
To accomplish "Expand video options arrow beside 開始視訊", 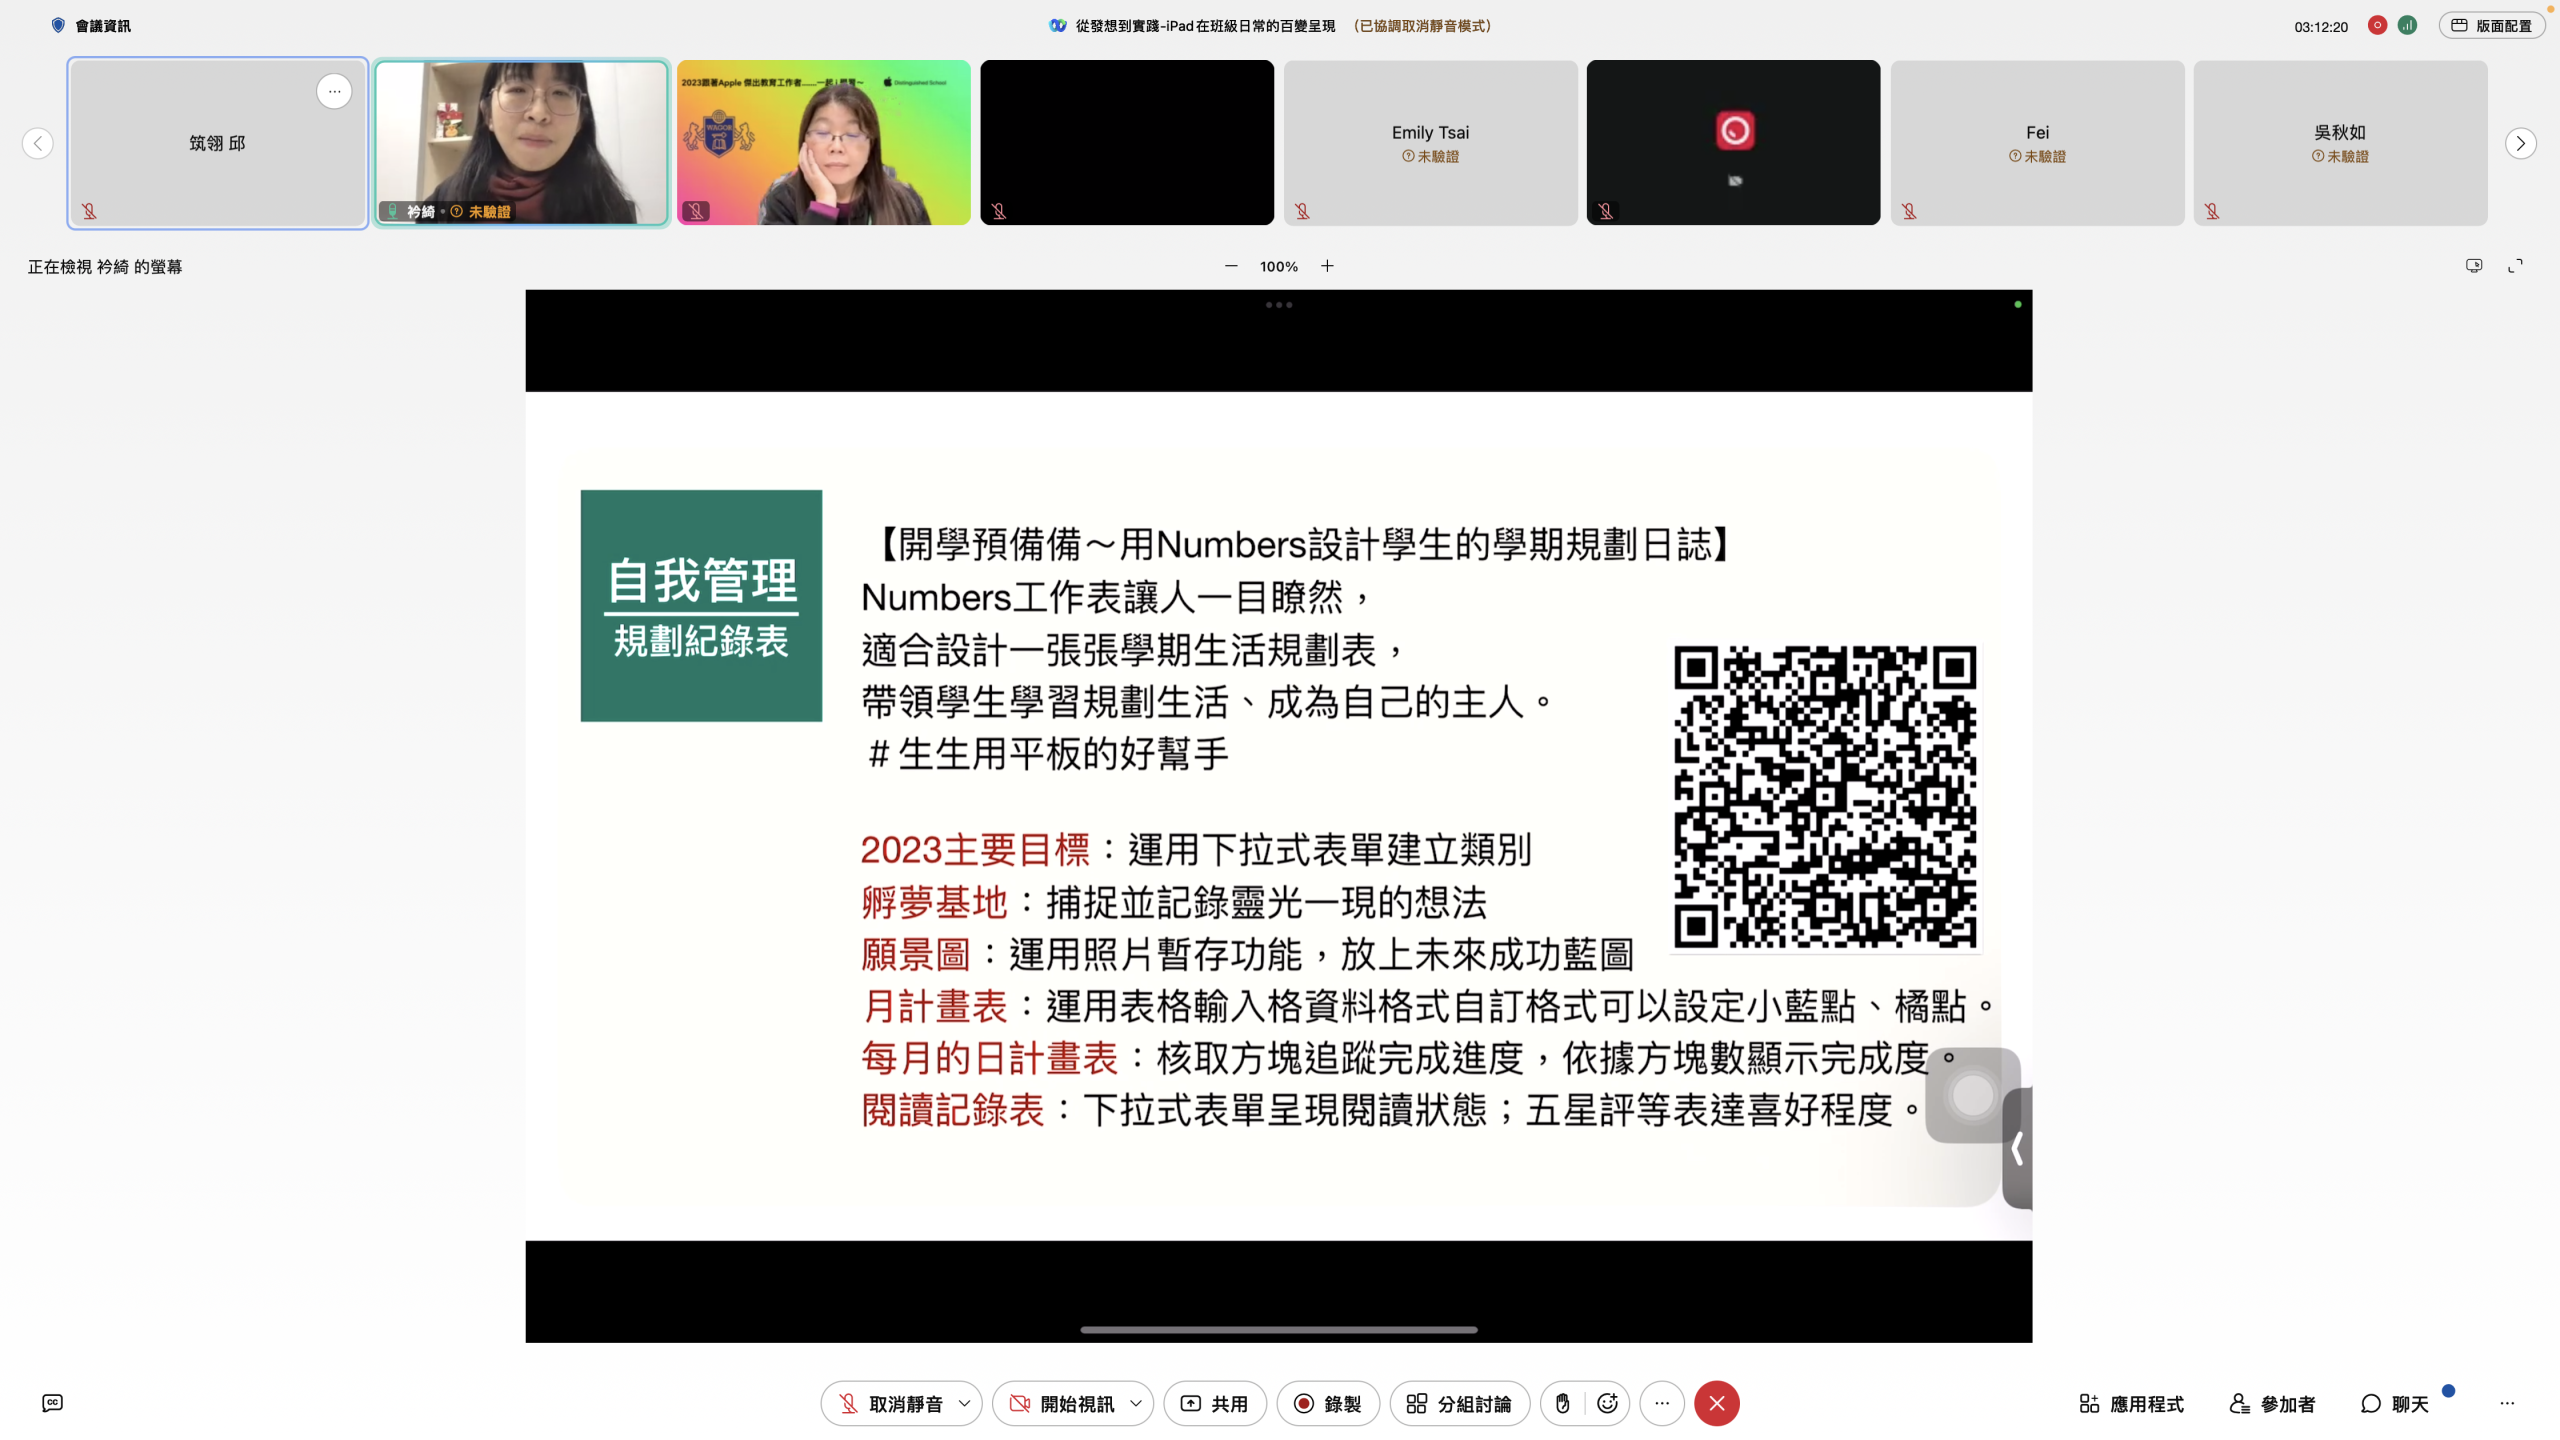I will coord(1136,1403).
